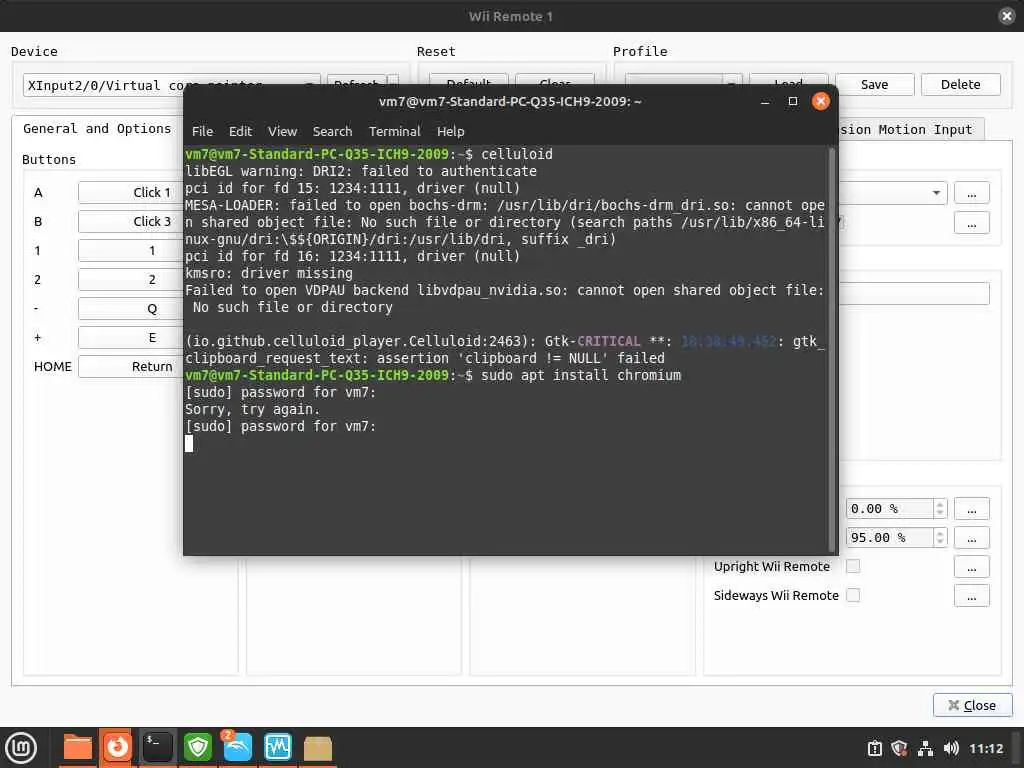Screen dimensions: 1024x768
Task: Click the Q mapping for minus button
Action: coord(131,308)
